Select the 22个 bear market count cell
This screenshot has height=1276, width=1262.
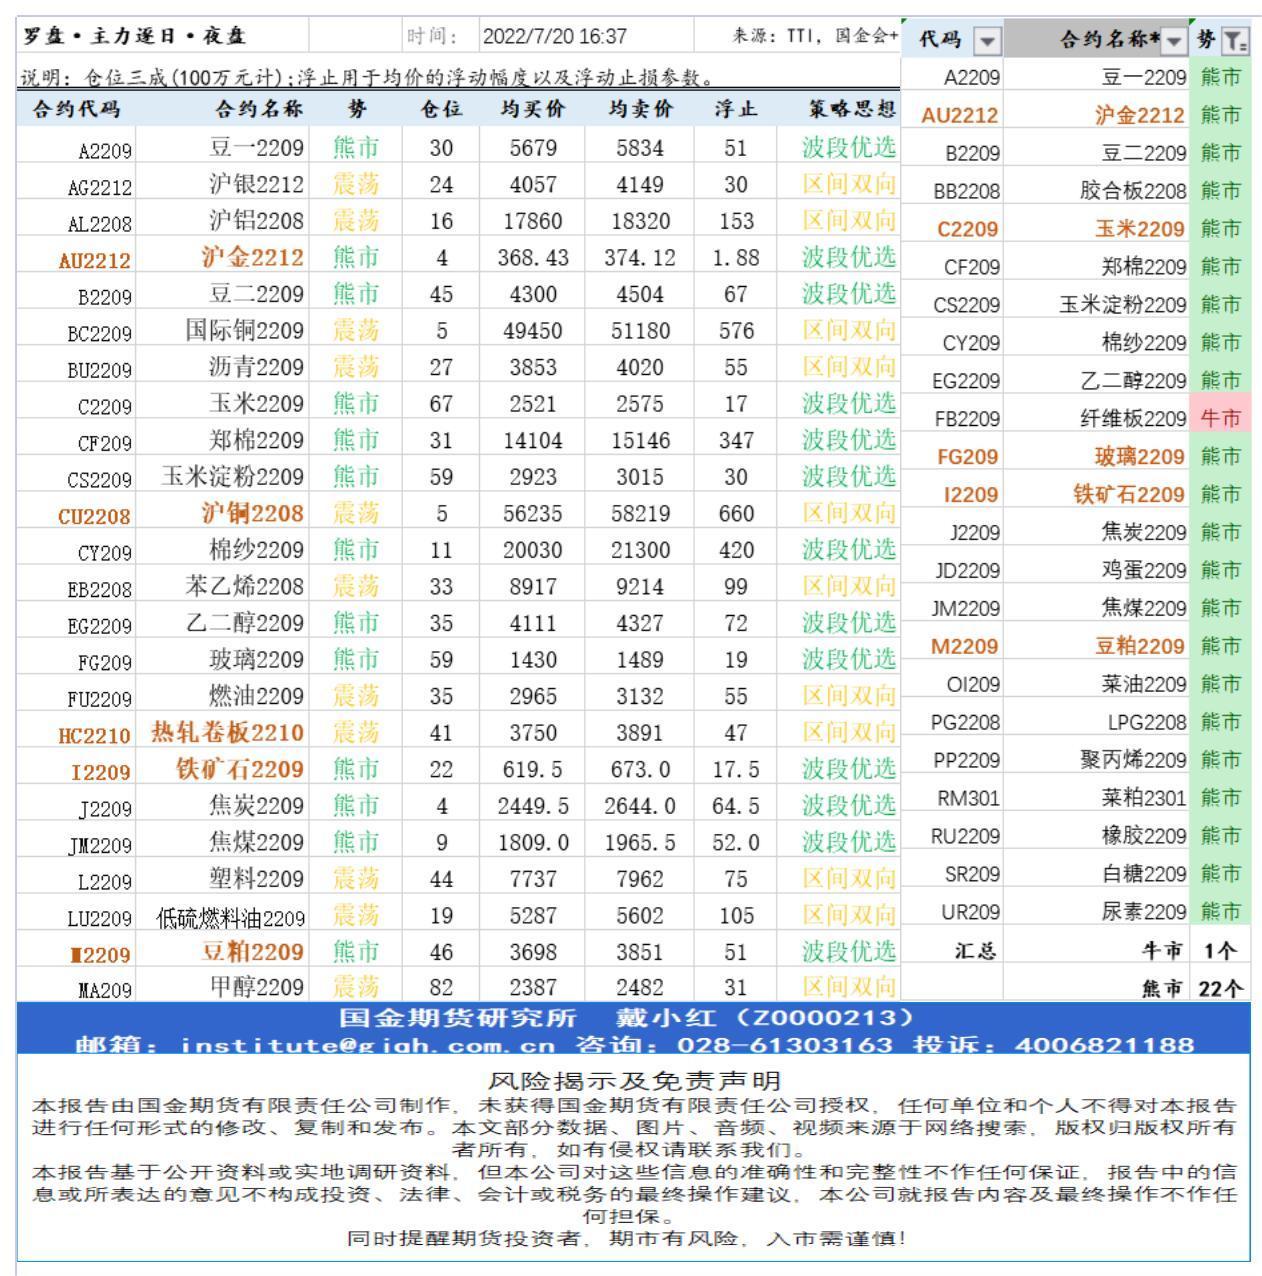coord(1221,988)
